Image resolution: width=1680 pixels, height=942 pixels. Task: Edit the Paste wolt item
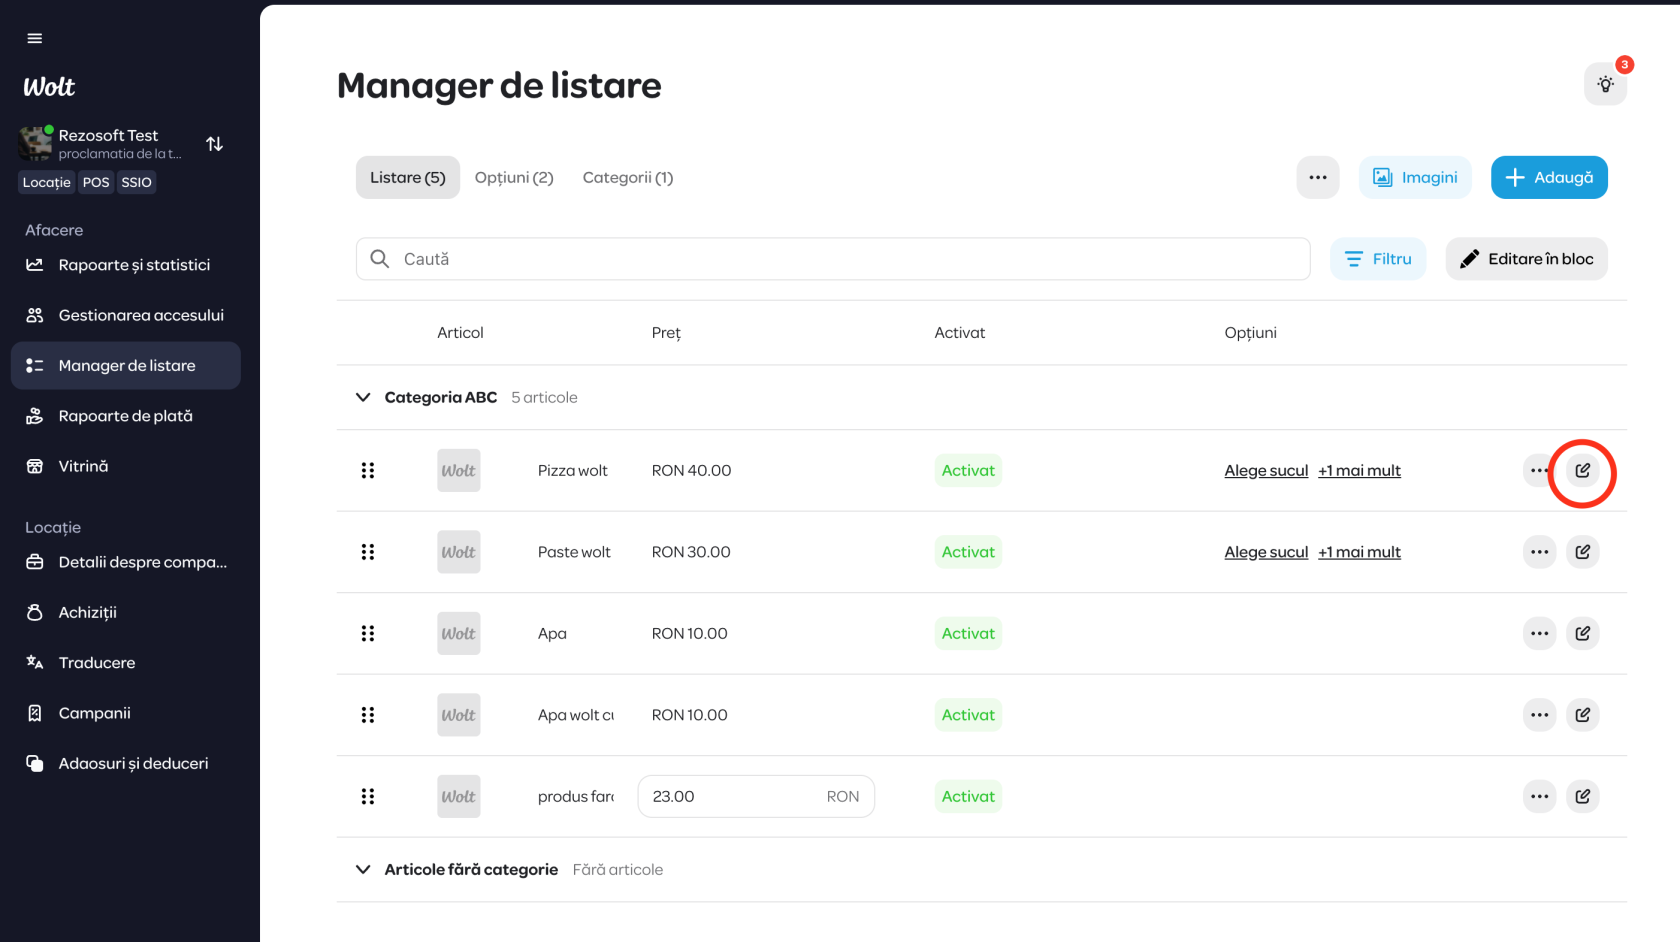[1583, 552]
